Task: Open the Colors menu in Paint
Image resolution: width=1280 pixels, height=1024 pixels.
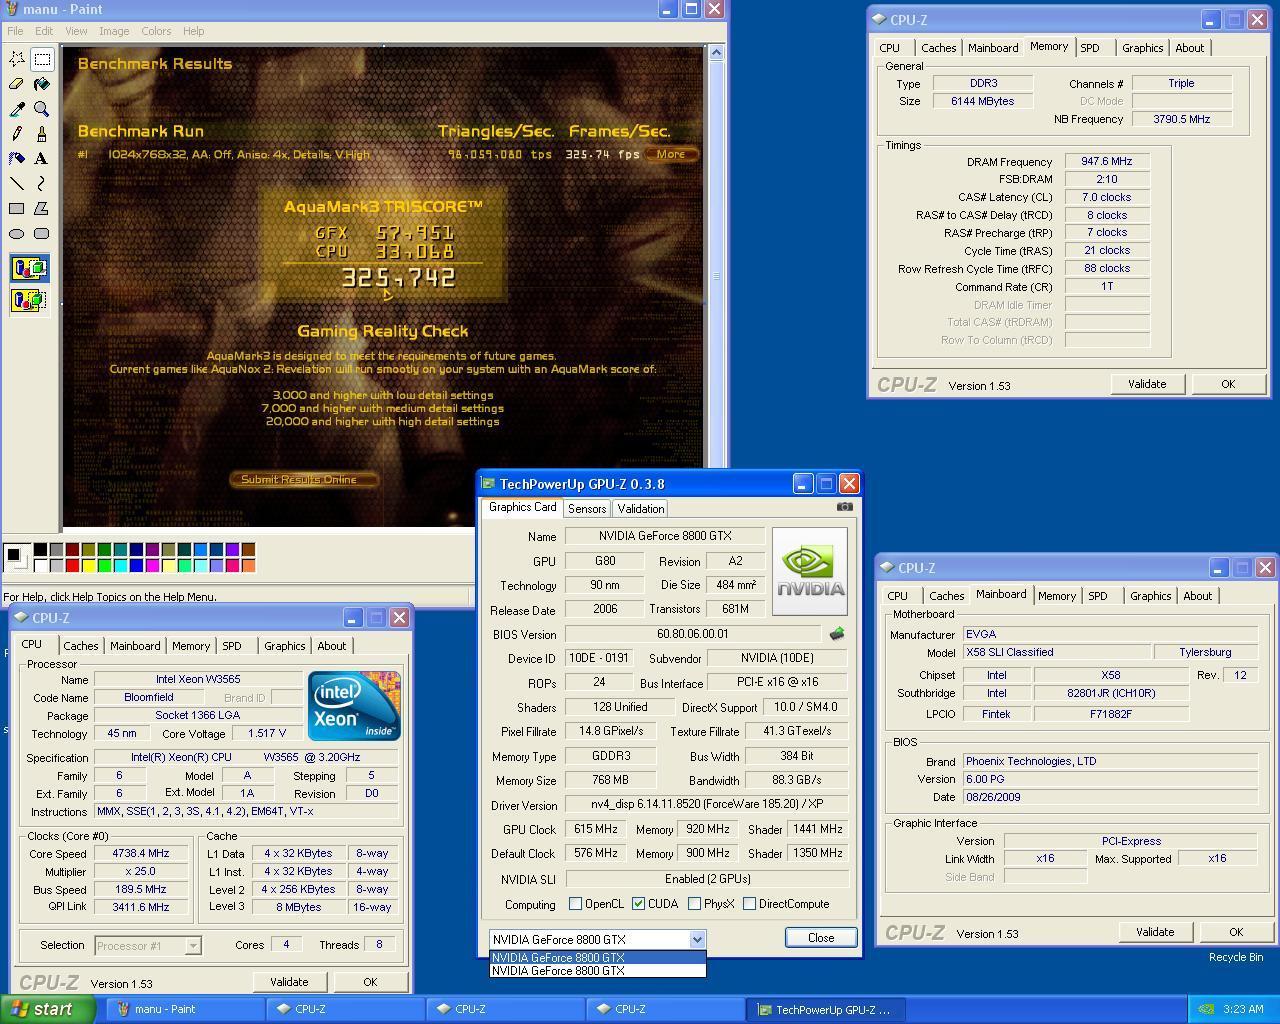Action: [x=155, y=31]
